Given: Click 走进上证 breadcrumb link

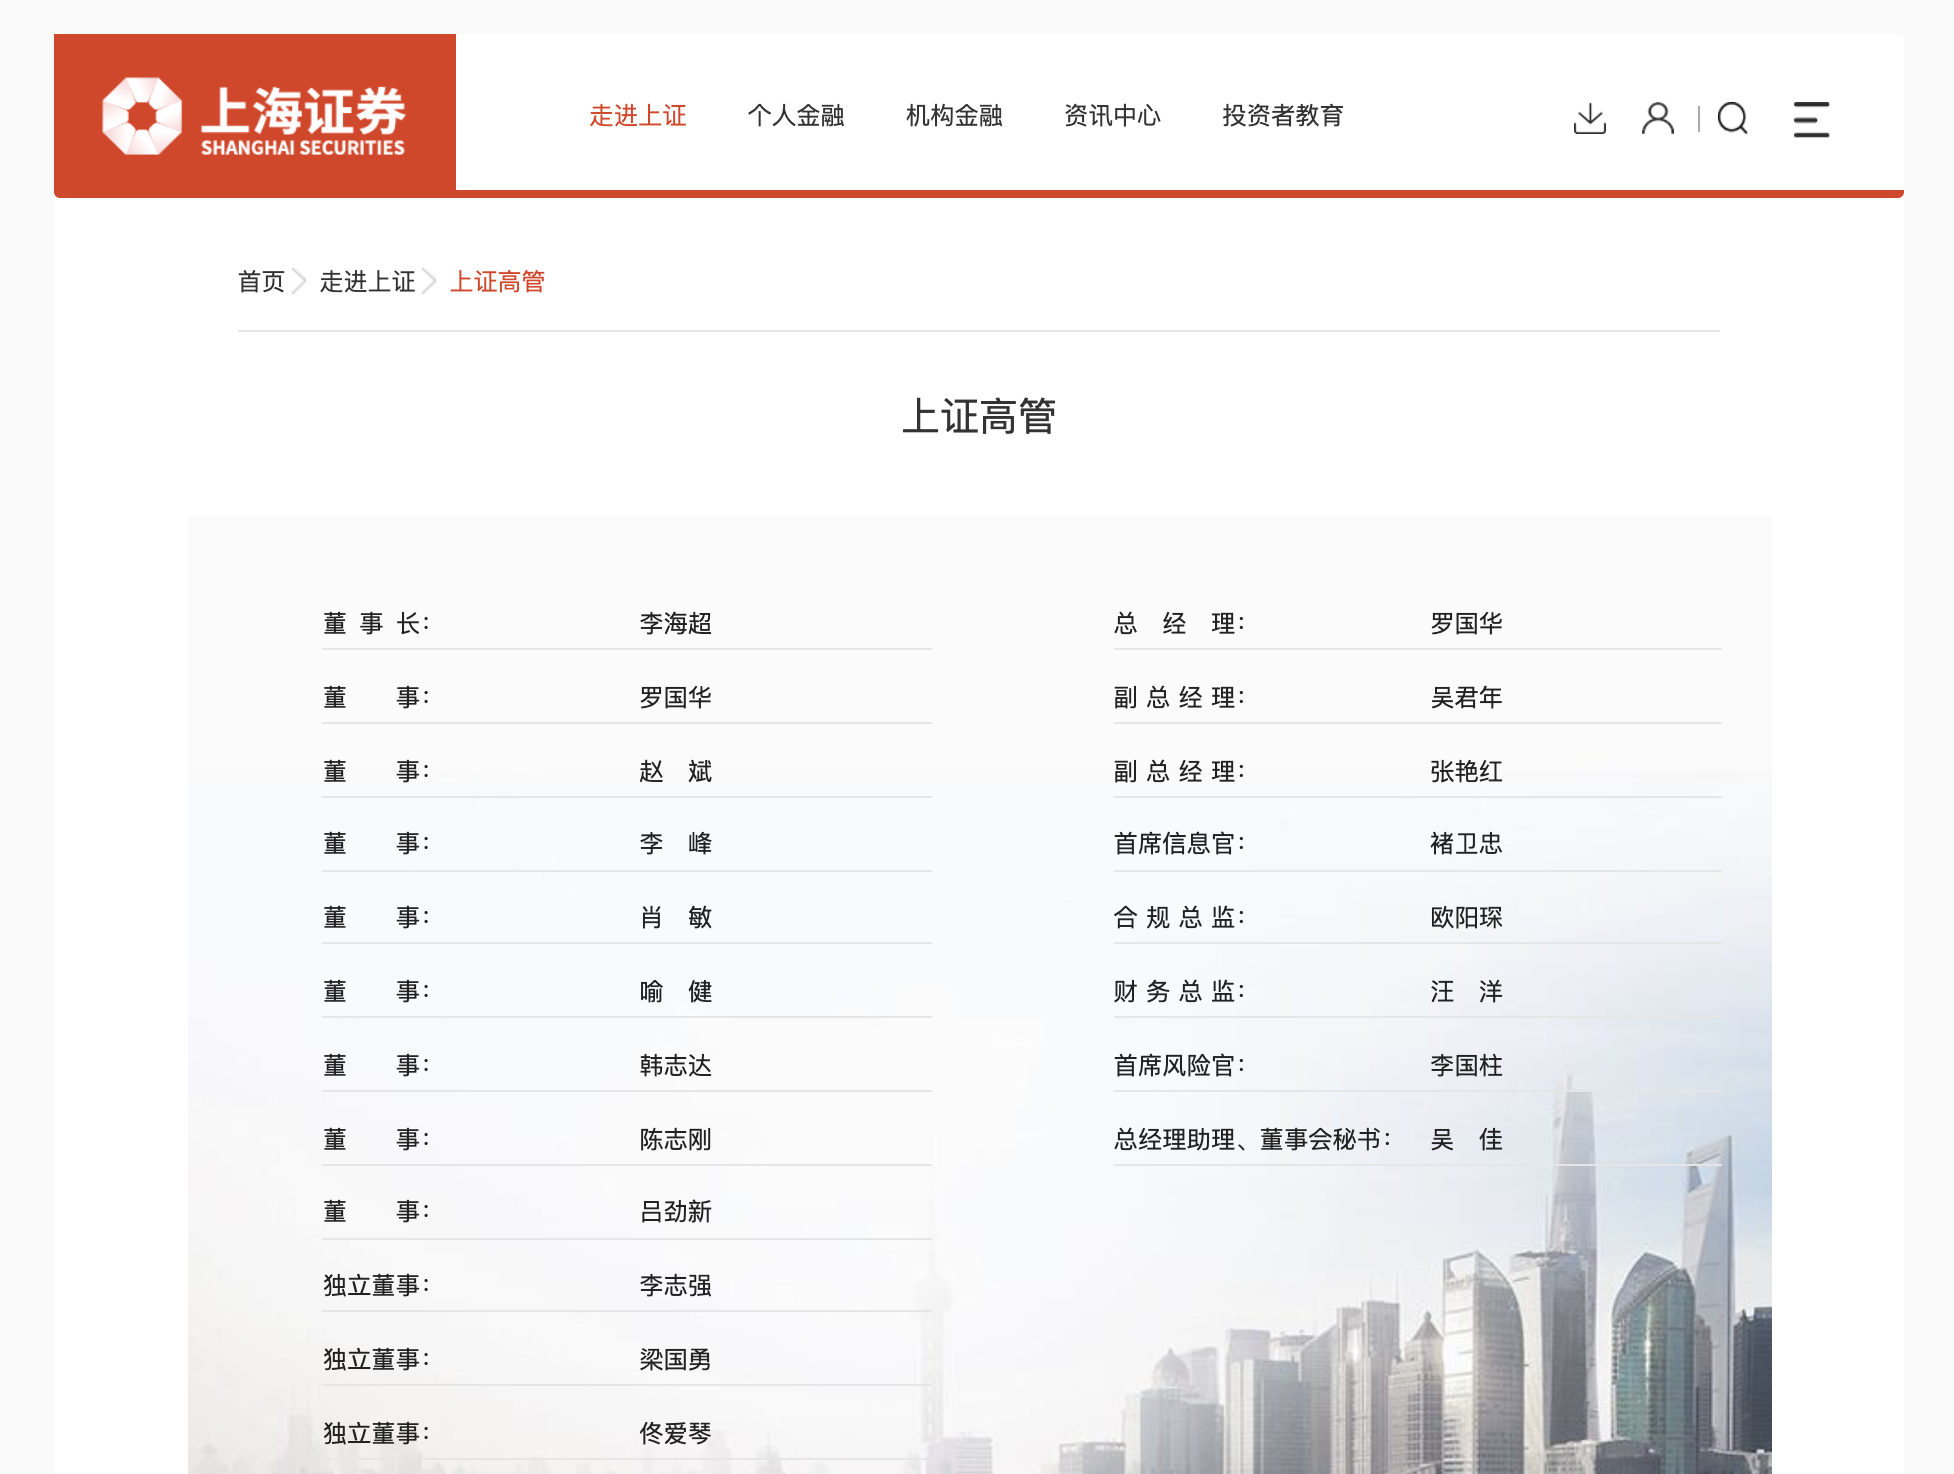Looking at the screenshot, I should (x=367, y=282).
